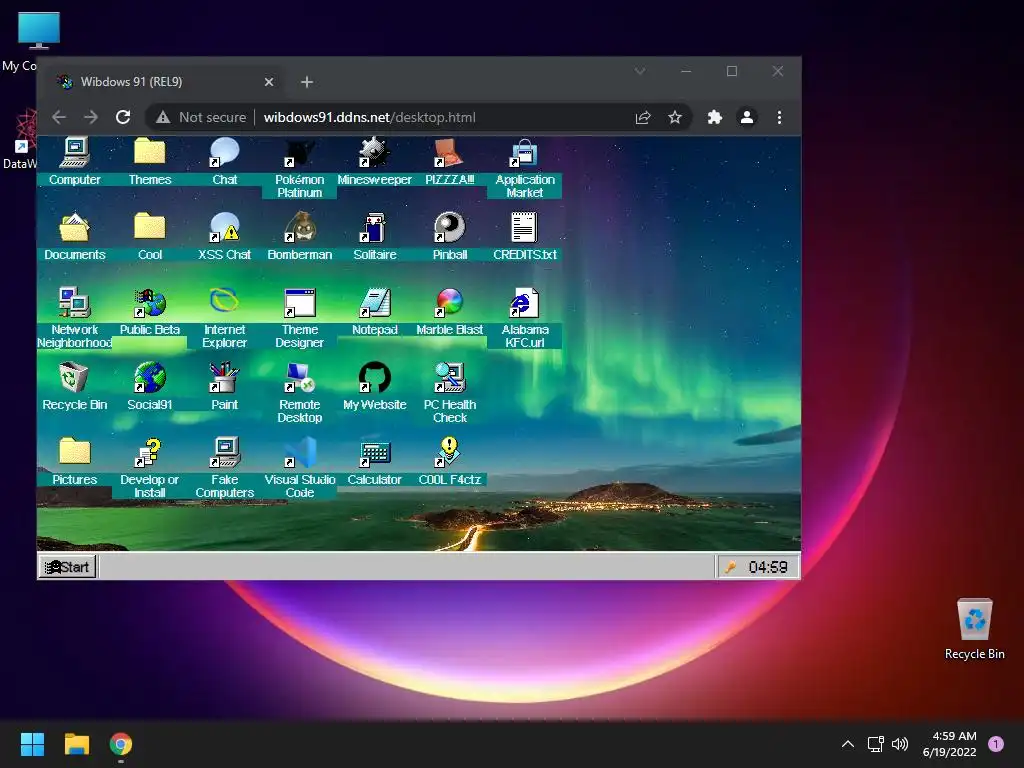This screenshot has width=1024, height=768.
Task: Open the 4:59 AM date and time
Action: coord(950,744)
